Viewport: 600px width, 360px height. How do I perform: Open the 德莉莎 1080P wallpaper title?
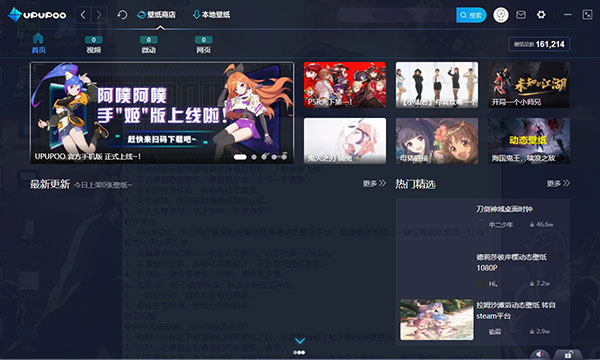511,262
